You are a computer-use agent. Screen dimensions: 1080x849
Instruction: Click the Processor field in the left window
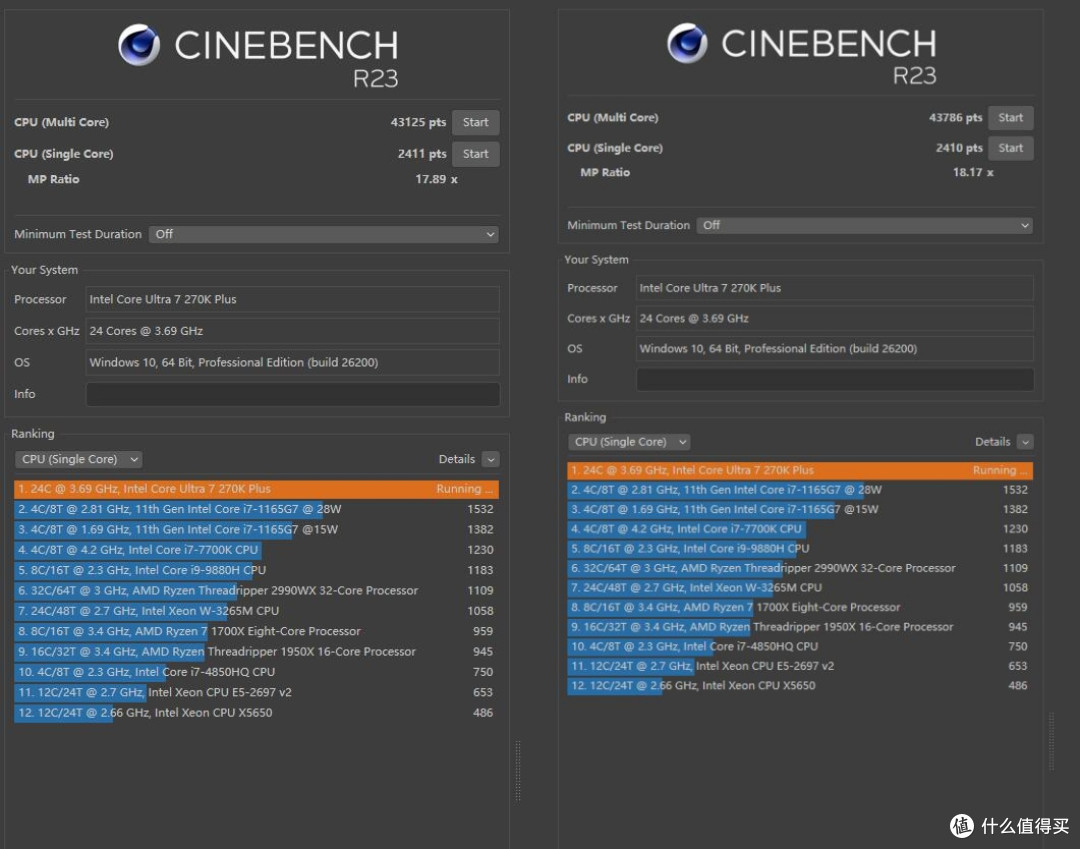(293, 300)
